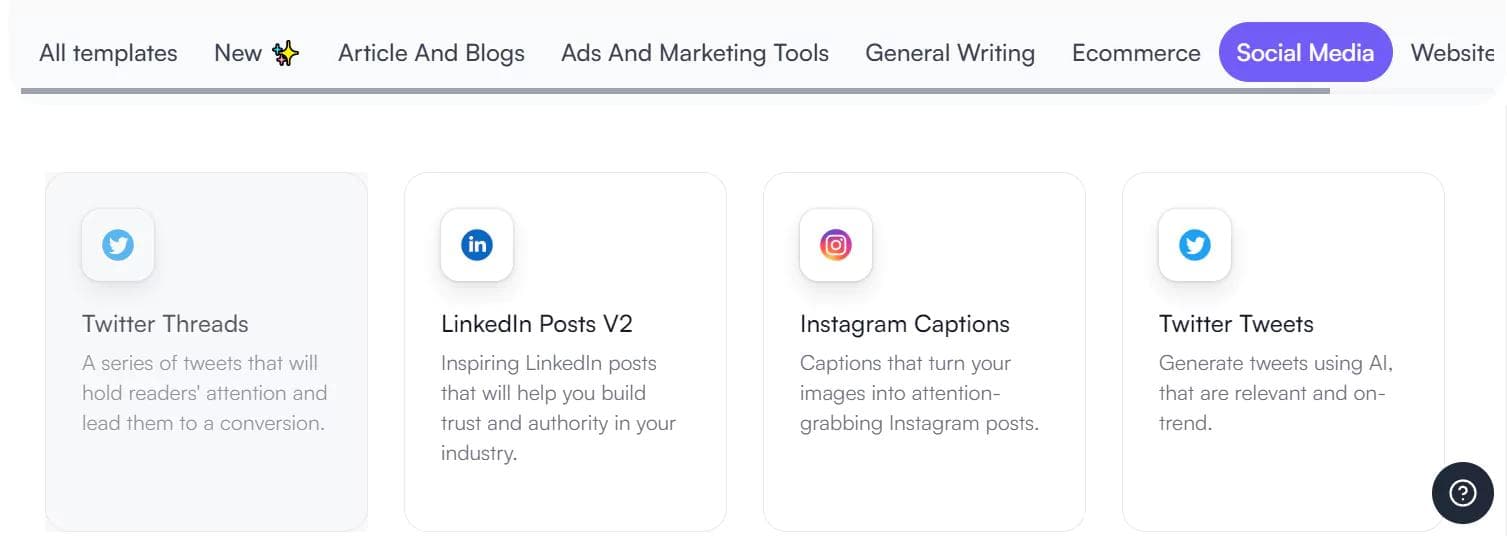Choose the Instagram Captions template title
Screen dimensions: 1507x558
905,324
